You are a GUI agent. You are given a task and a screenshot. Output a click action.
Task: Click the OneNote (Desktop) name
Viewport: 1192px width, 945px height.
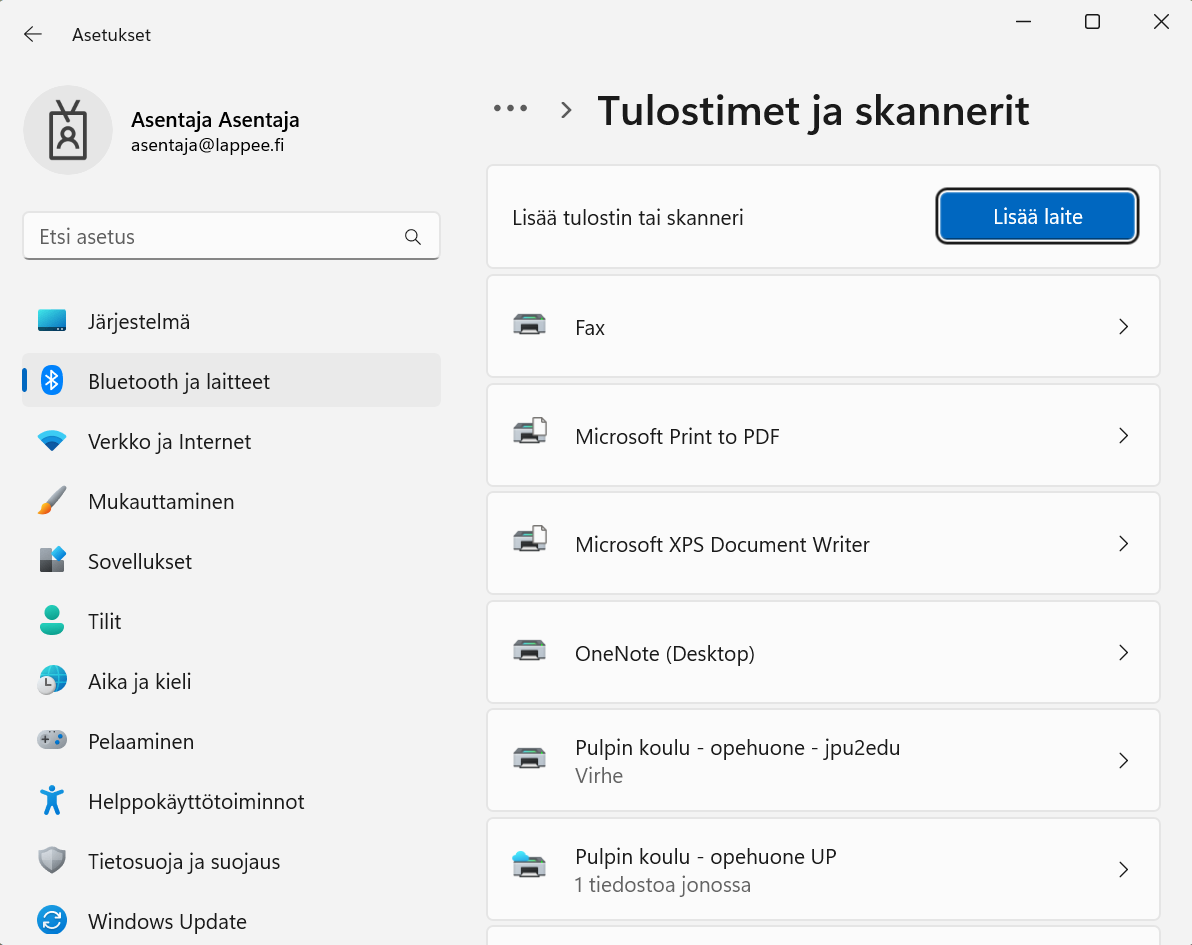[x=664, y=654]
